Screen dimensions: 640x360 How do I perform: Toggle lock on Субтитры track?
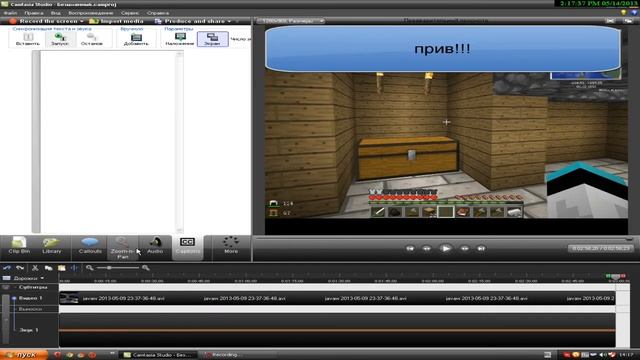coord(5,287)
